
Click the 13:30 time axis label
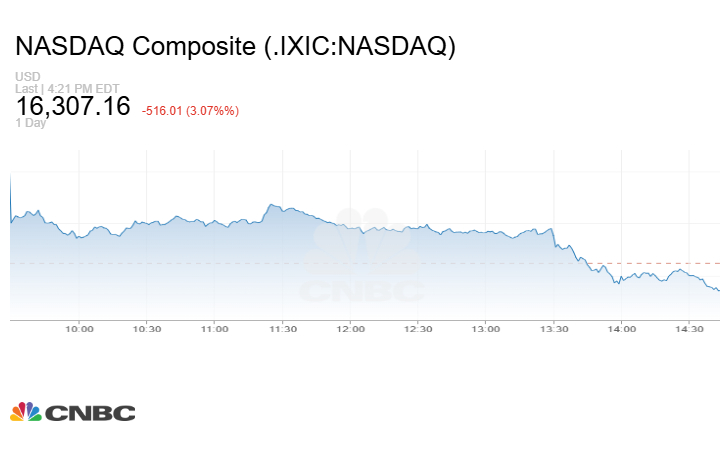[x=554, y=329]
